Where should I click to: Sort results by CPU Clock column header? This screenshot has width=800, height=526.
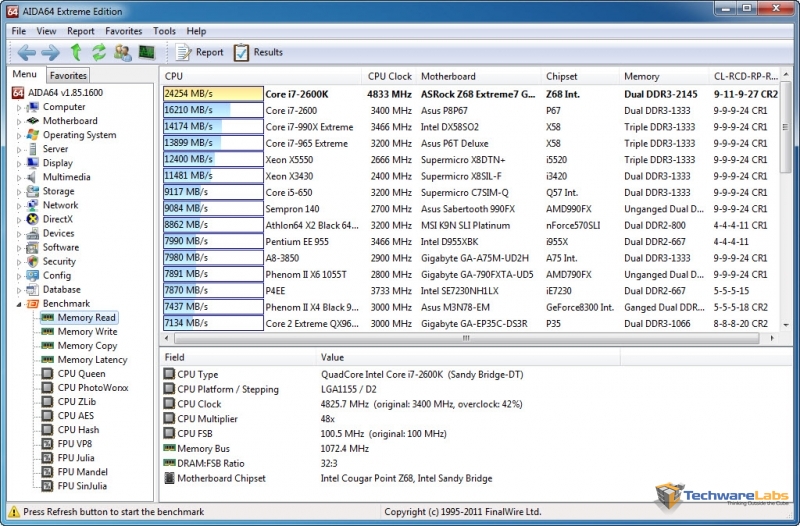pyautogui.click(x=389, y=76)
